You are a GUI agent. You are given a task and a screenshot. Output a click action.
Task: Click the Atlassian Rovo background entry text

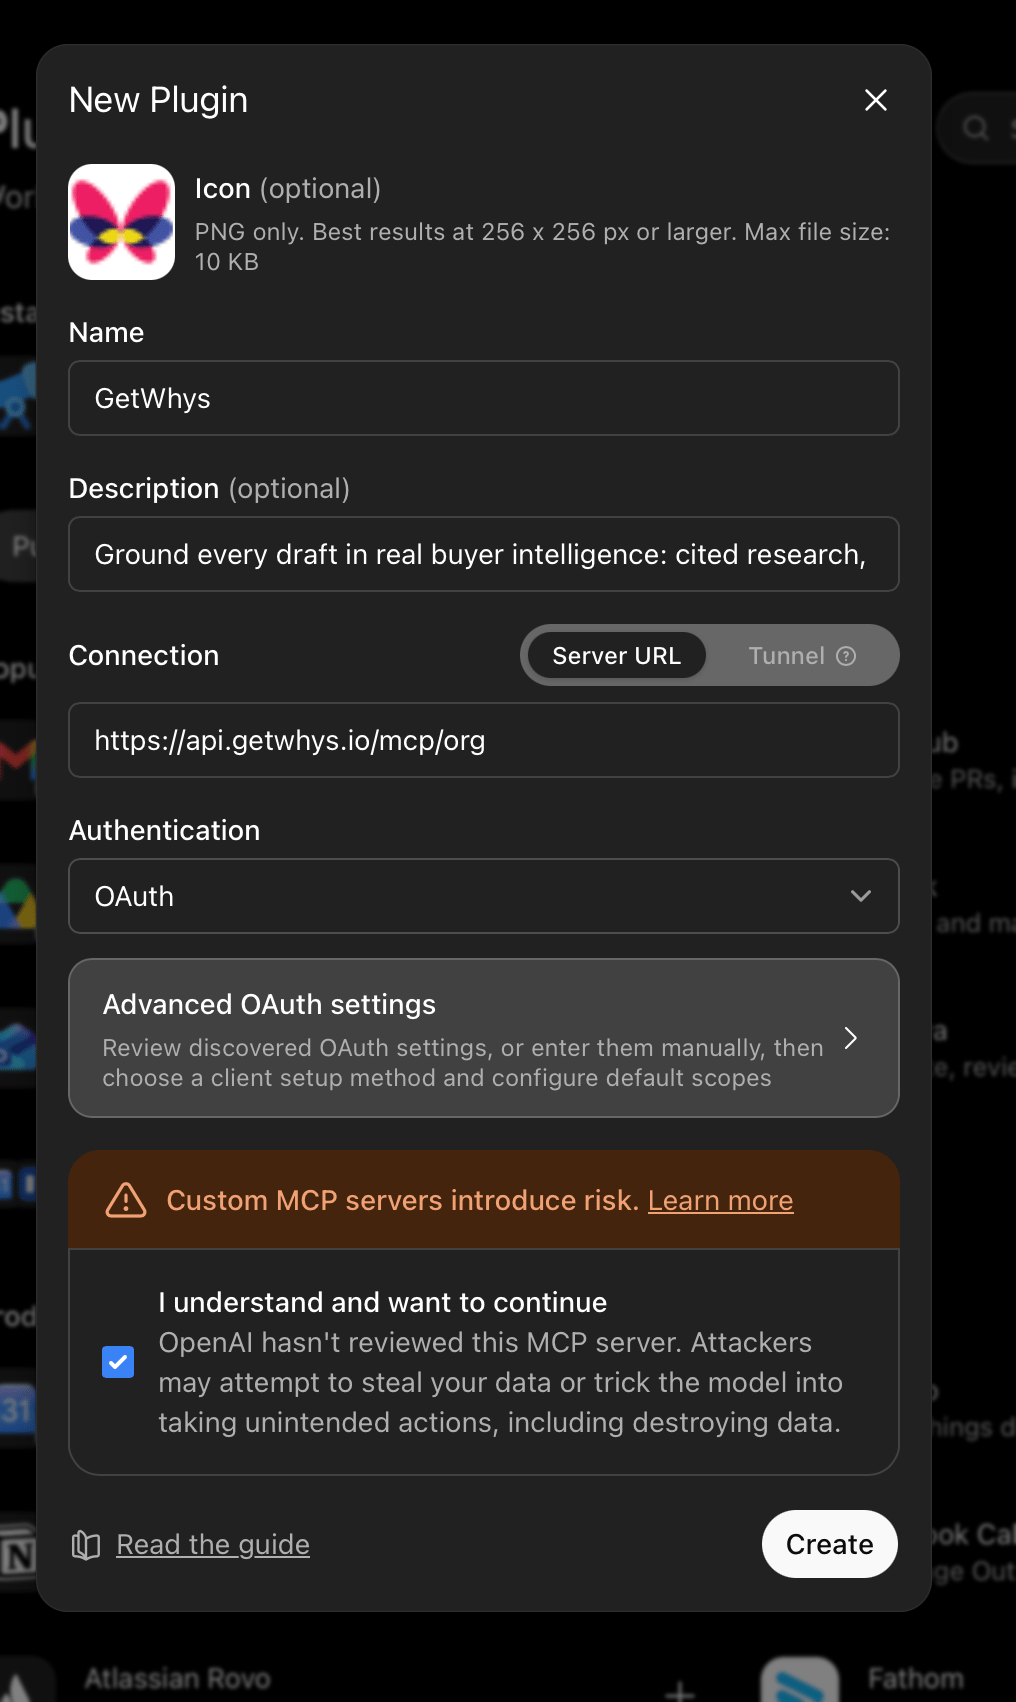coord(177,1679)
